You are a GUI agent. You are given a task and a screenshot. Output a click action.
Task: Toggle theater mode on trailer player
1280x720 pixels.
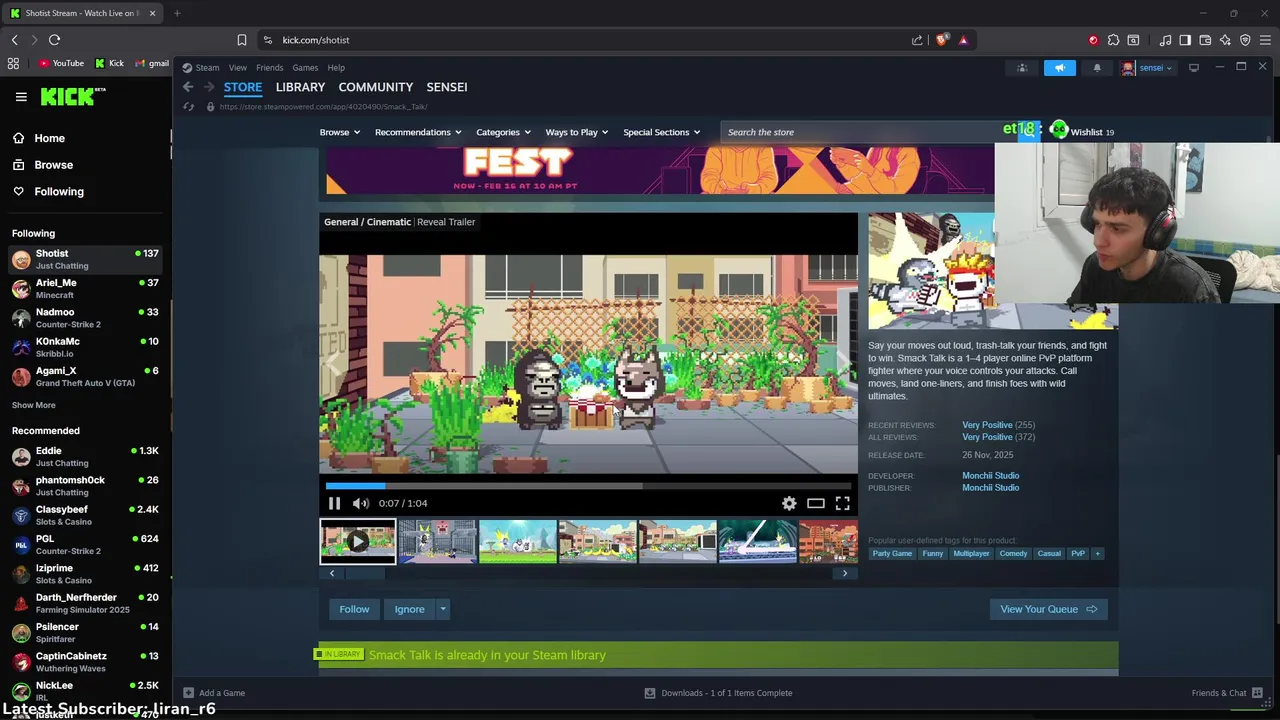(816, 504)
